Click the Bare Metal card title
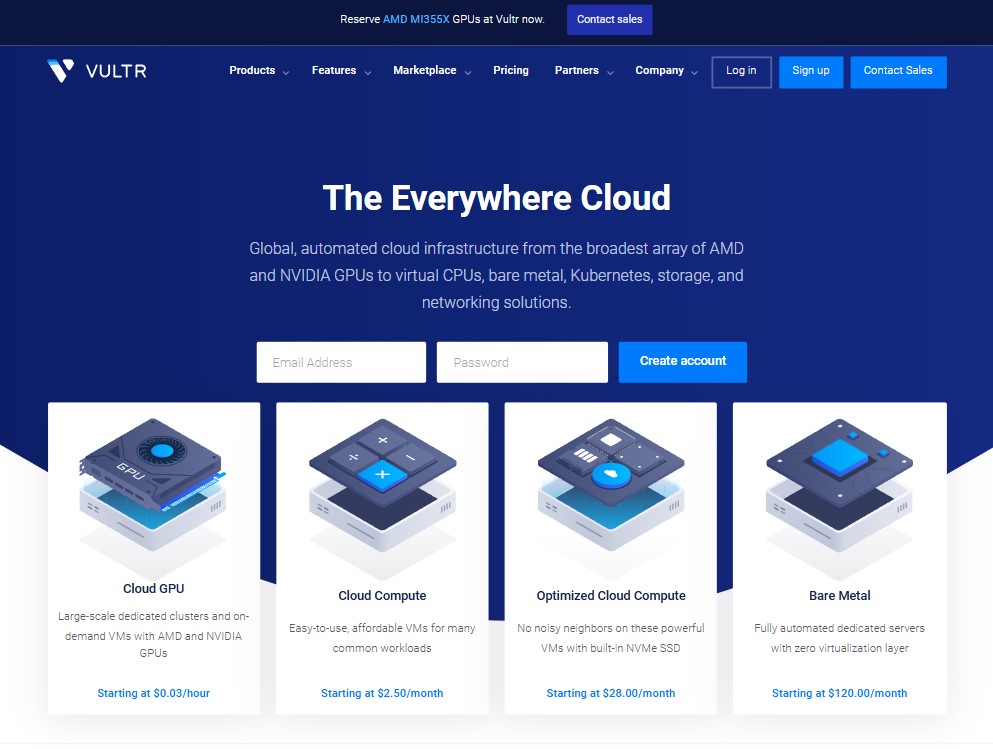The width and height of the screenshot is (993, 749). click(839, 596)
